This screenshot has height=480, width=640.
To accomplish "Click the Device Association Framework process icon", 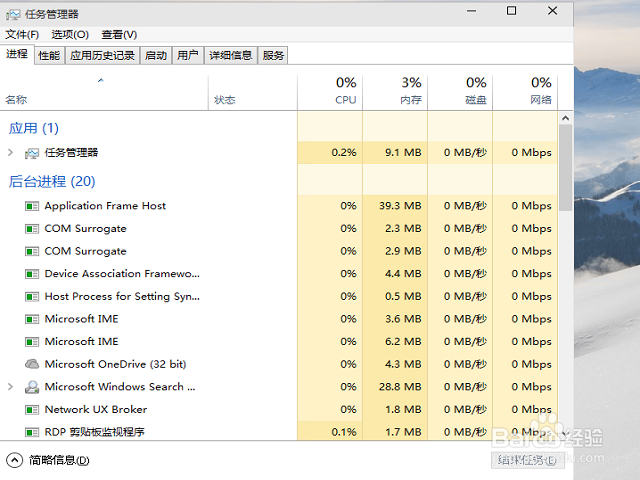I will (32, 274).
